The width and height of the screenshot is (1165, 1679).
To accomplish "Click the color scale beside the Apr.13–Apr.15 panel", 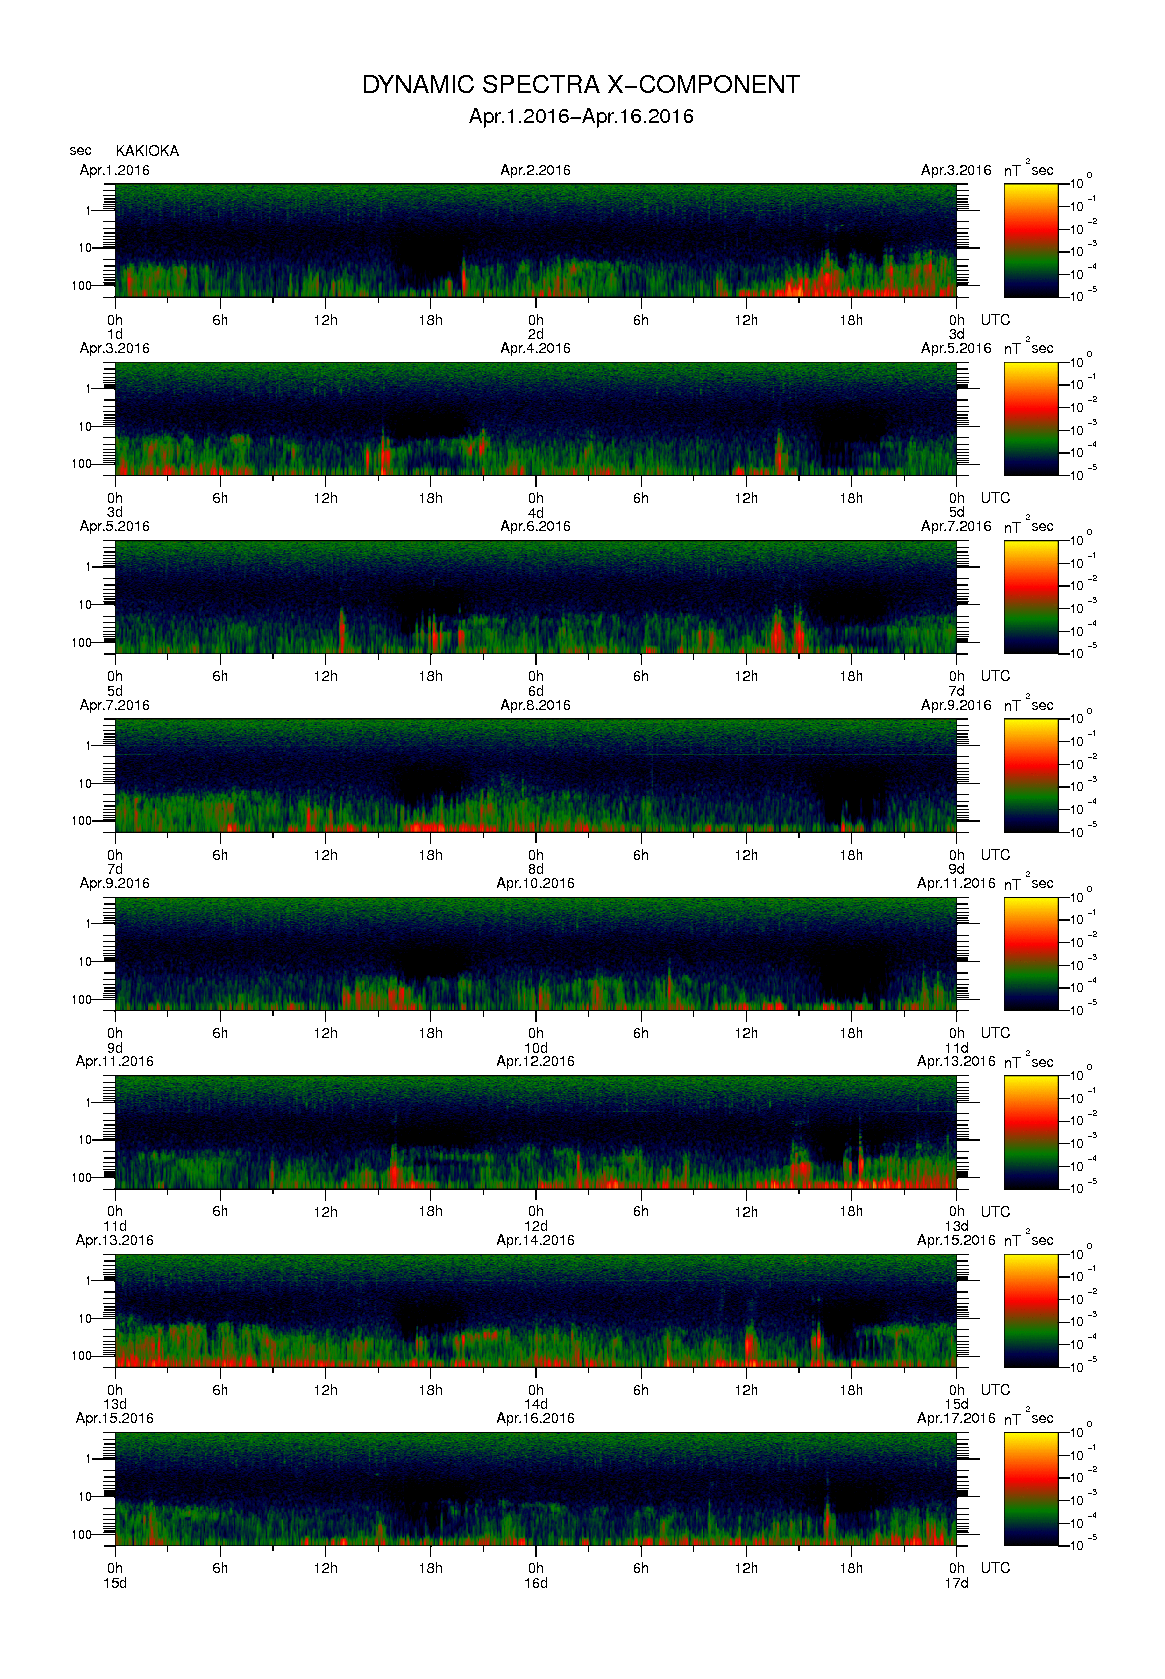I will click(1031, 1310).
